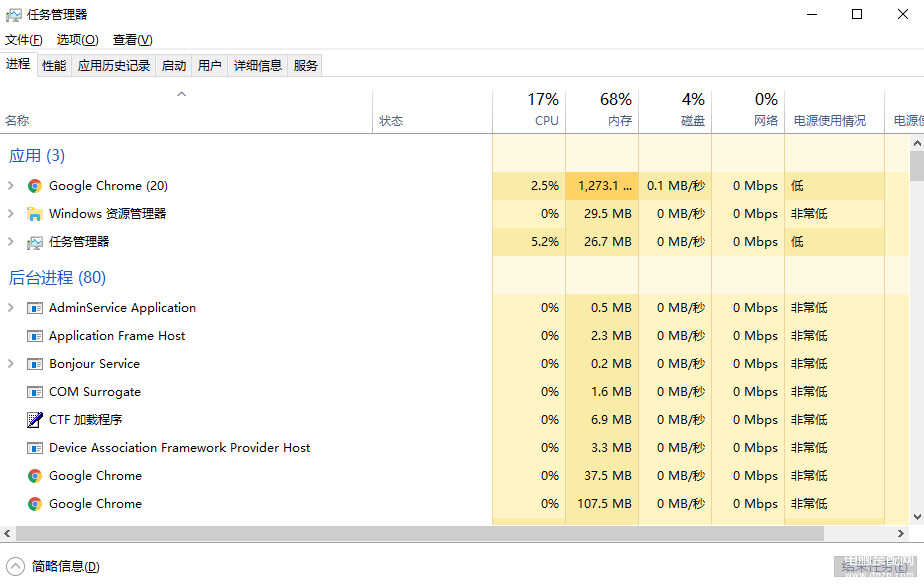Click the 2.5% CPU value for Chrome
The height and width of the screenshot is (588, 924).
pyautogui.click(x=544, y=186)
